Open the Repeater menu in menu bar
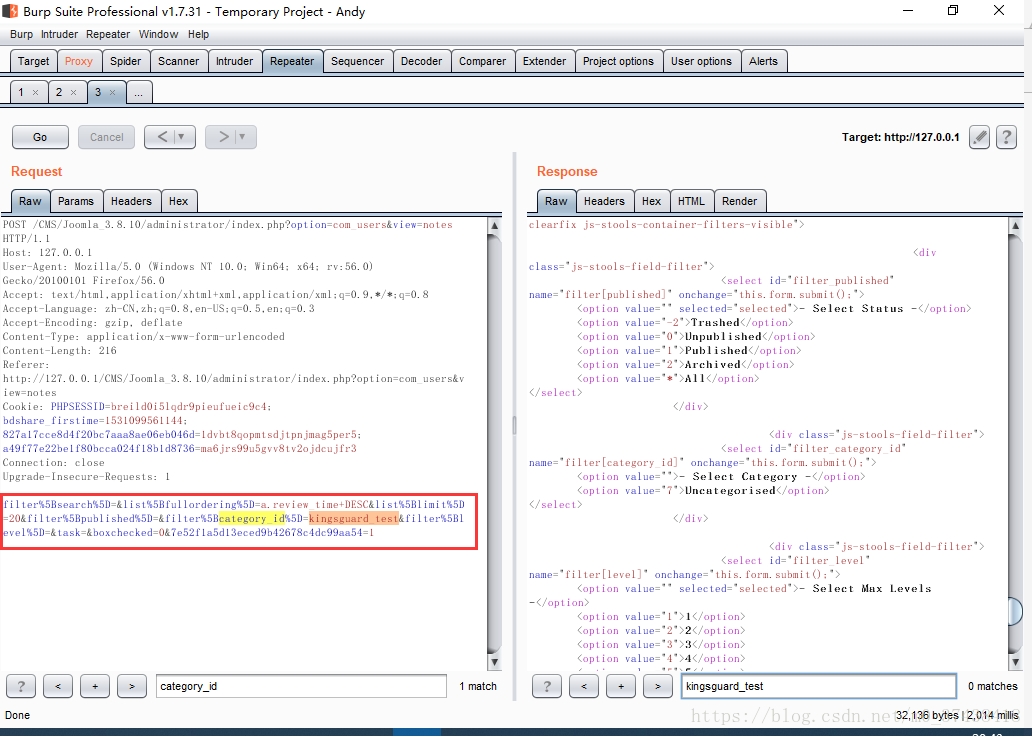1032x736 pixels. (108, 34)
